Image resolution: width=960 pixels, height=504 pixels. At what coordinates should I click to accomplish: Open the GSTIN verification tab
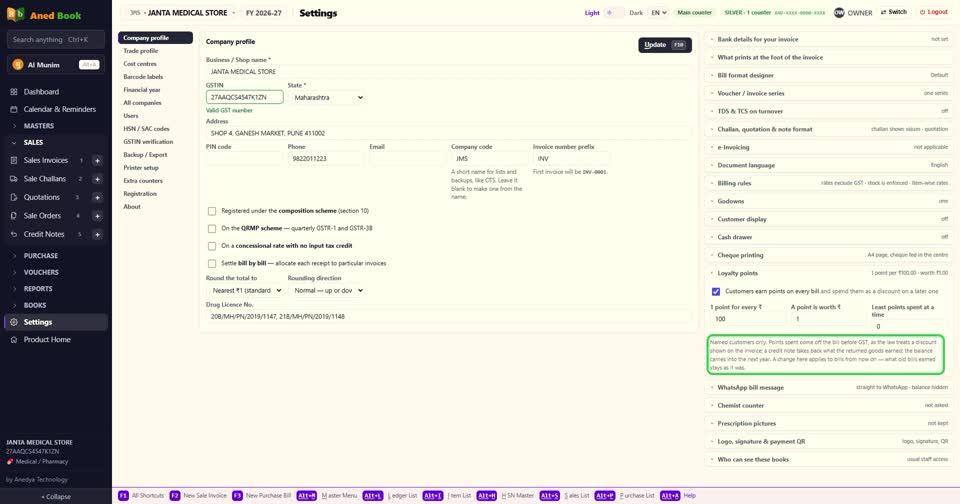155,141
